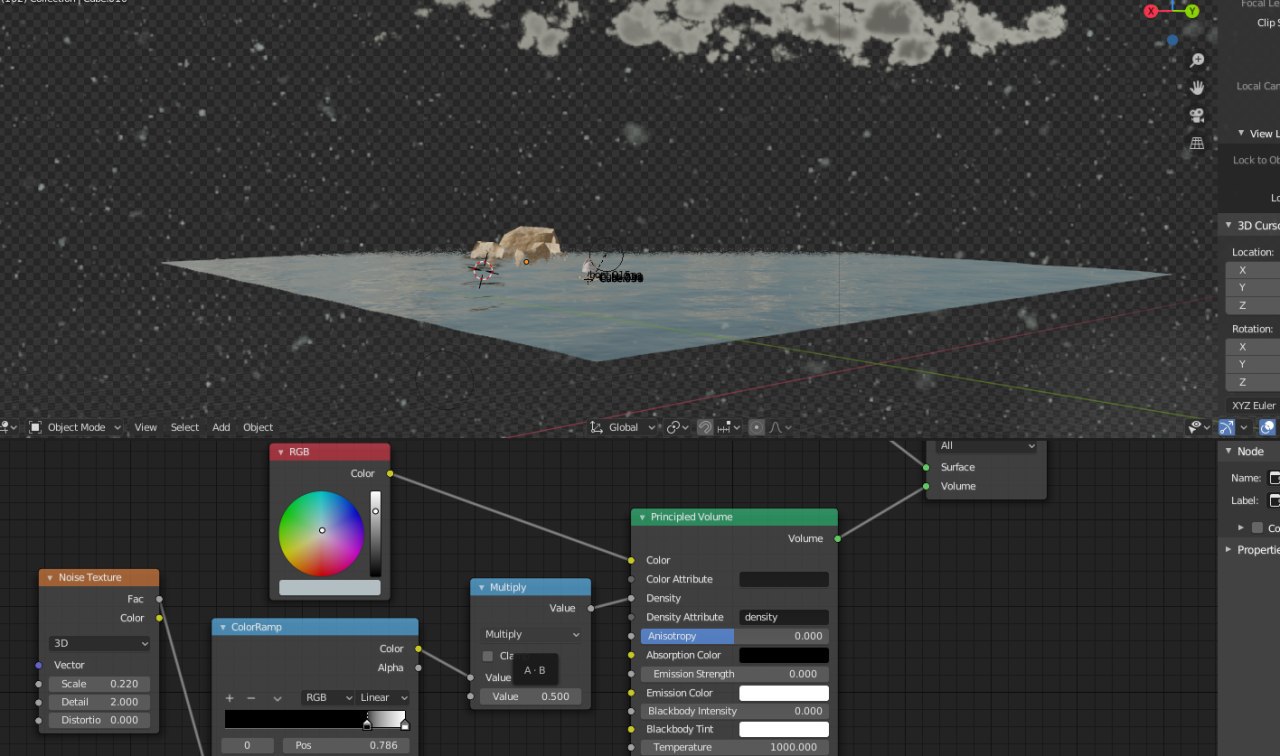This screenshot has height=756, width=1280.
Task: Click the transform orientation axes icon
Action: (x=597, y=427)
